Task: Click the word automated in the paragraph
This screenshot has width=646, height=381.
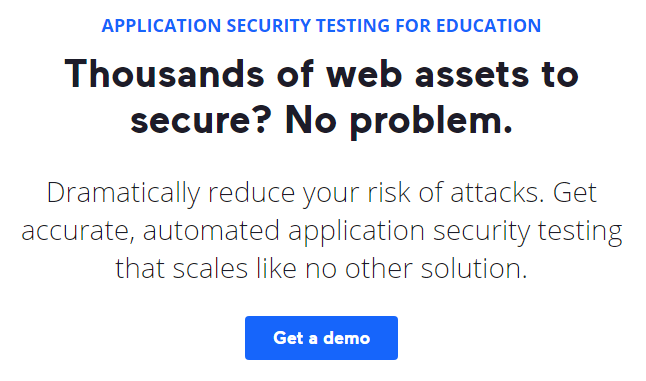Action: point(211,231)
